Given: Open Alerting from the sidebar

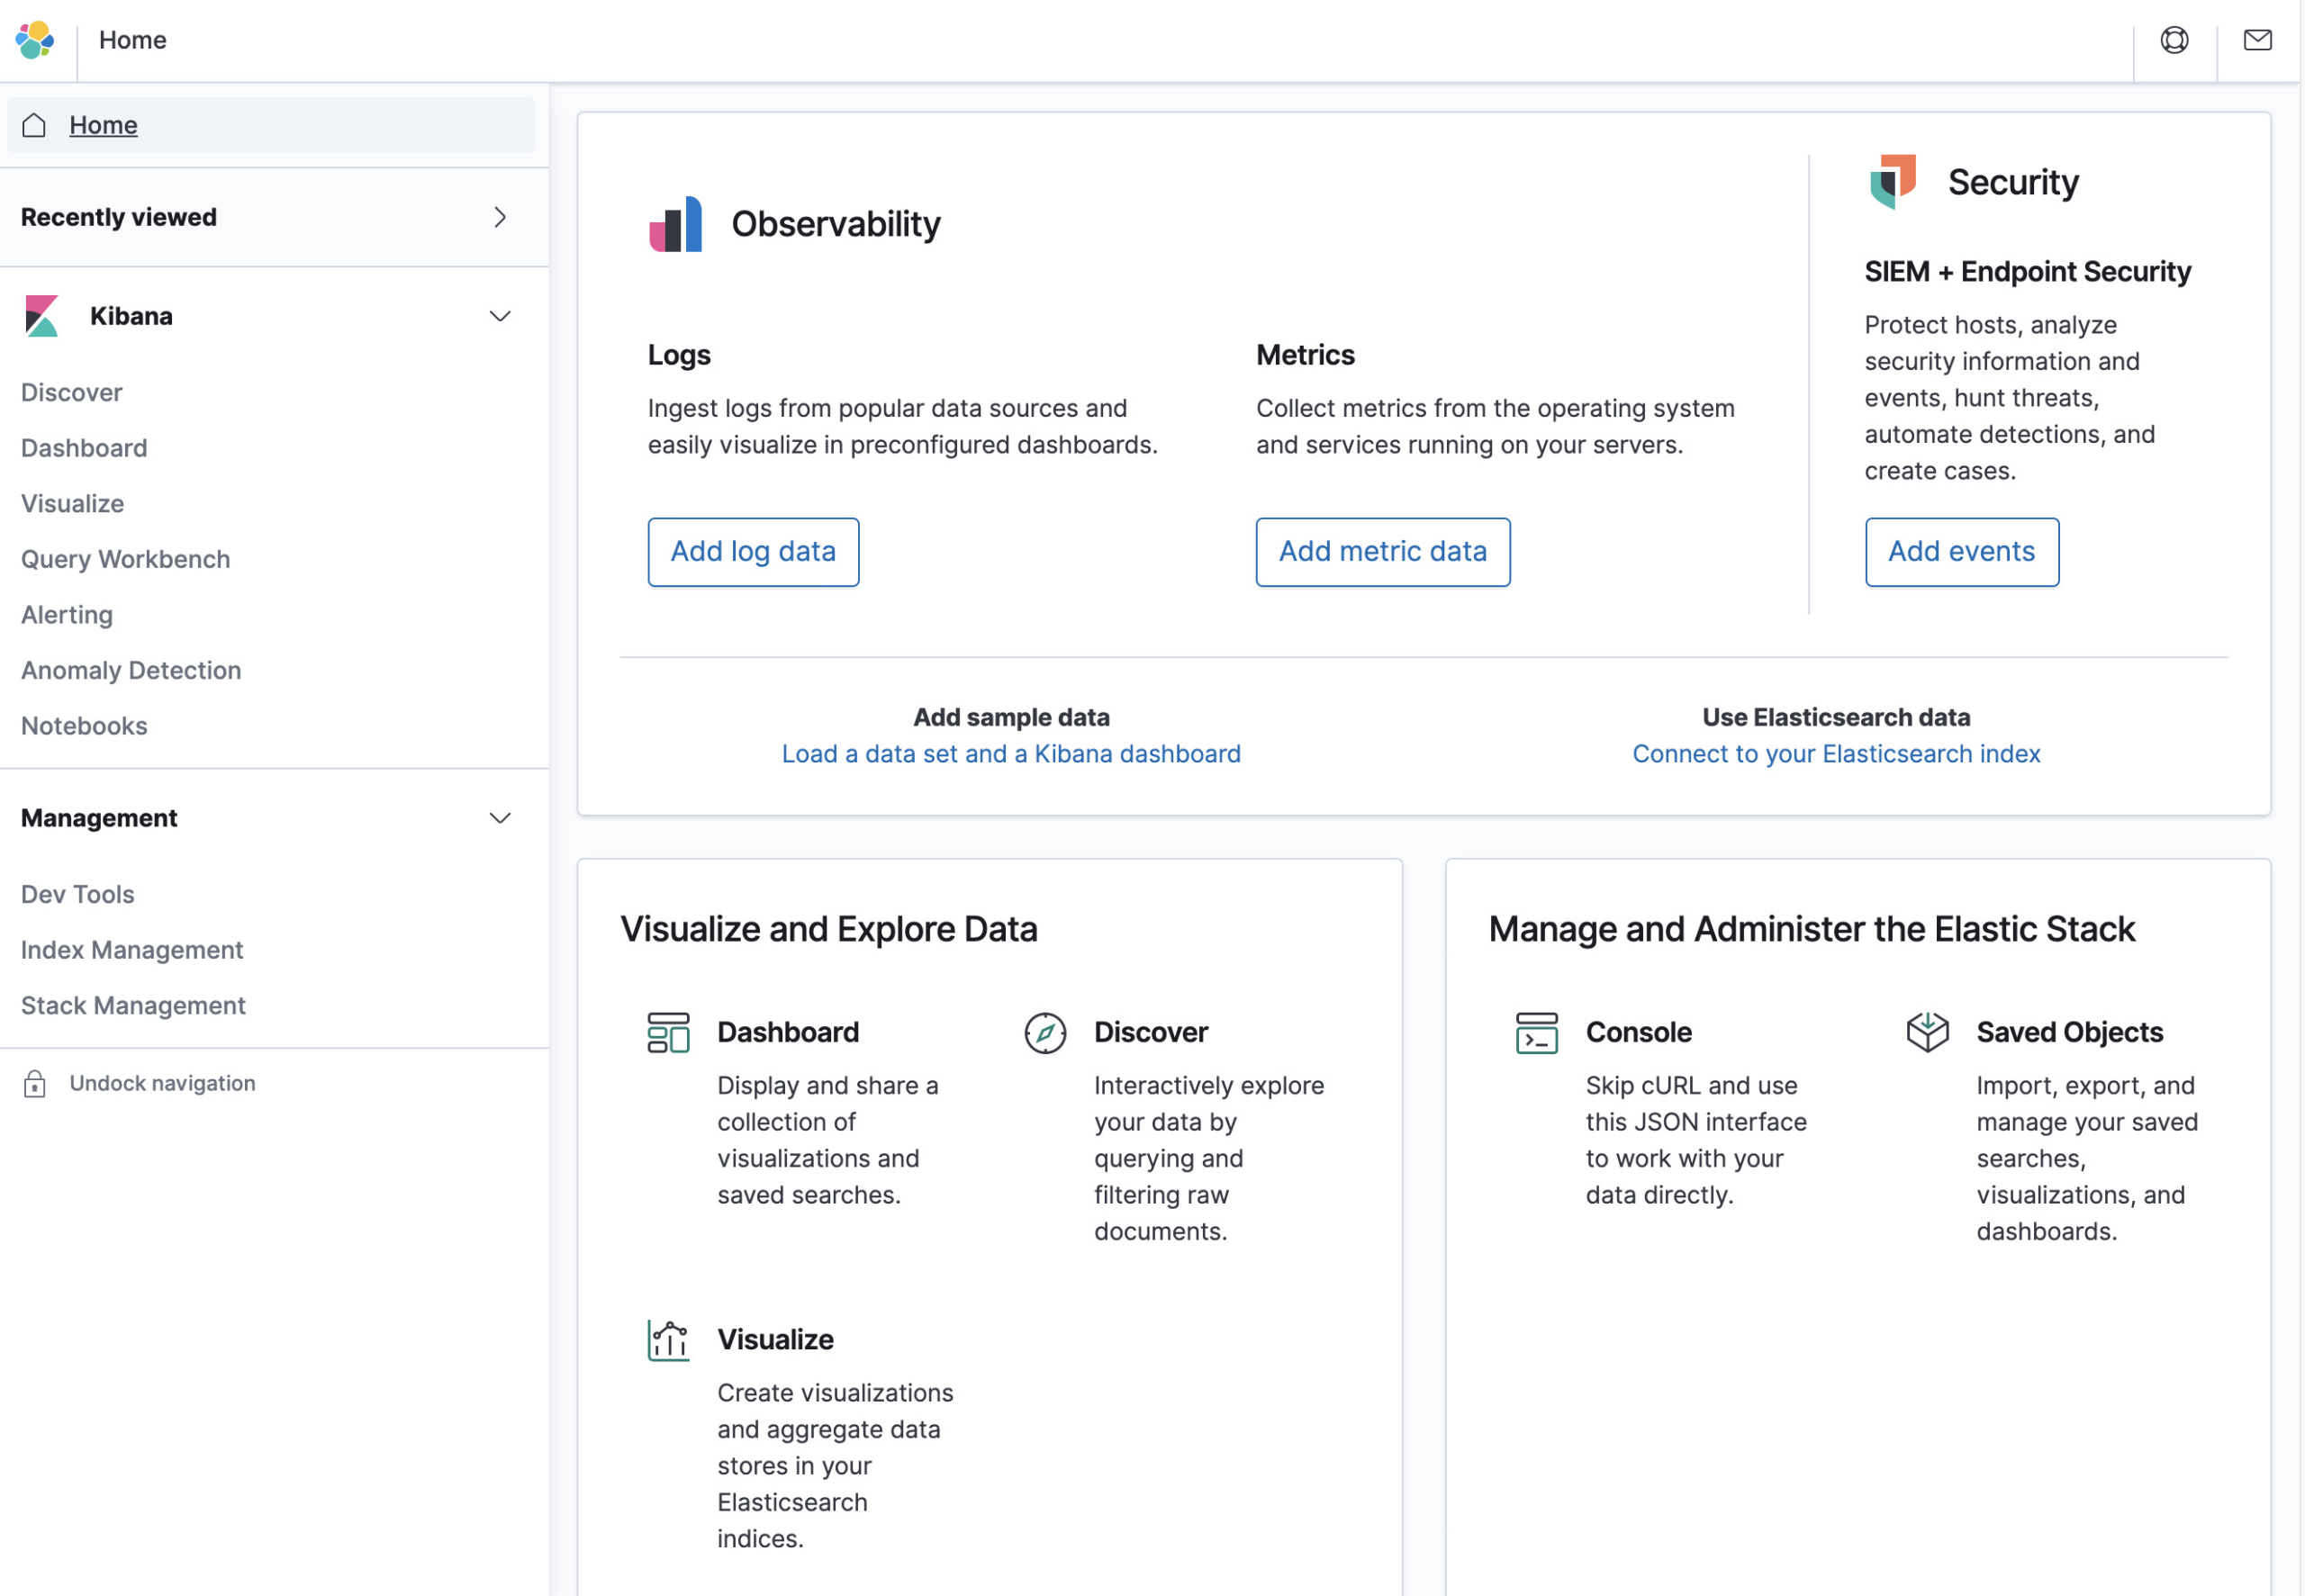Looking at the screenshot, I should [x=67, y=615].
